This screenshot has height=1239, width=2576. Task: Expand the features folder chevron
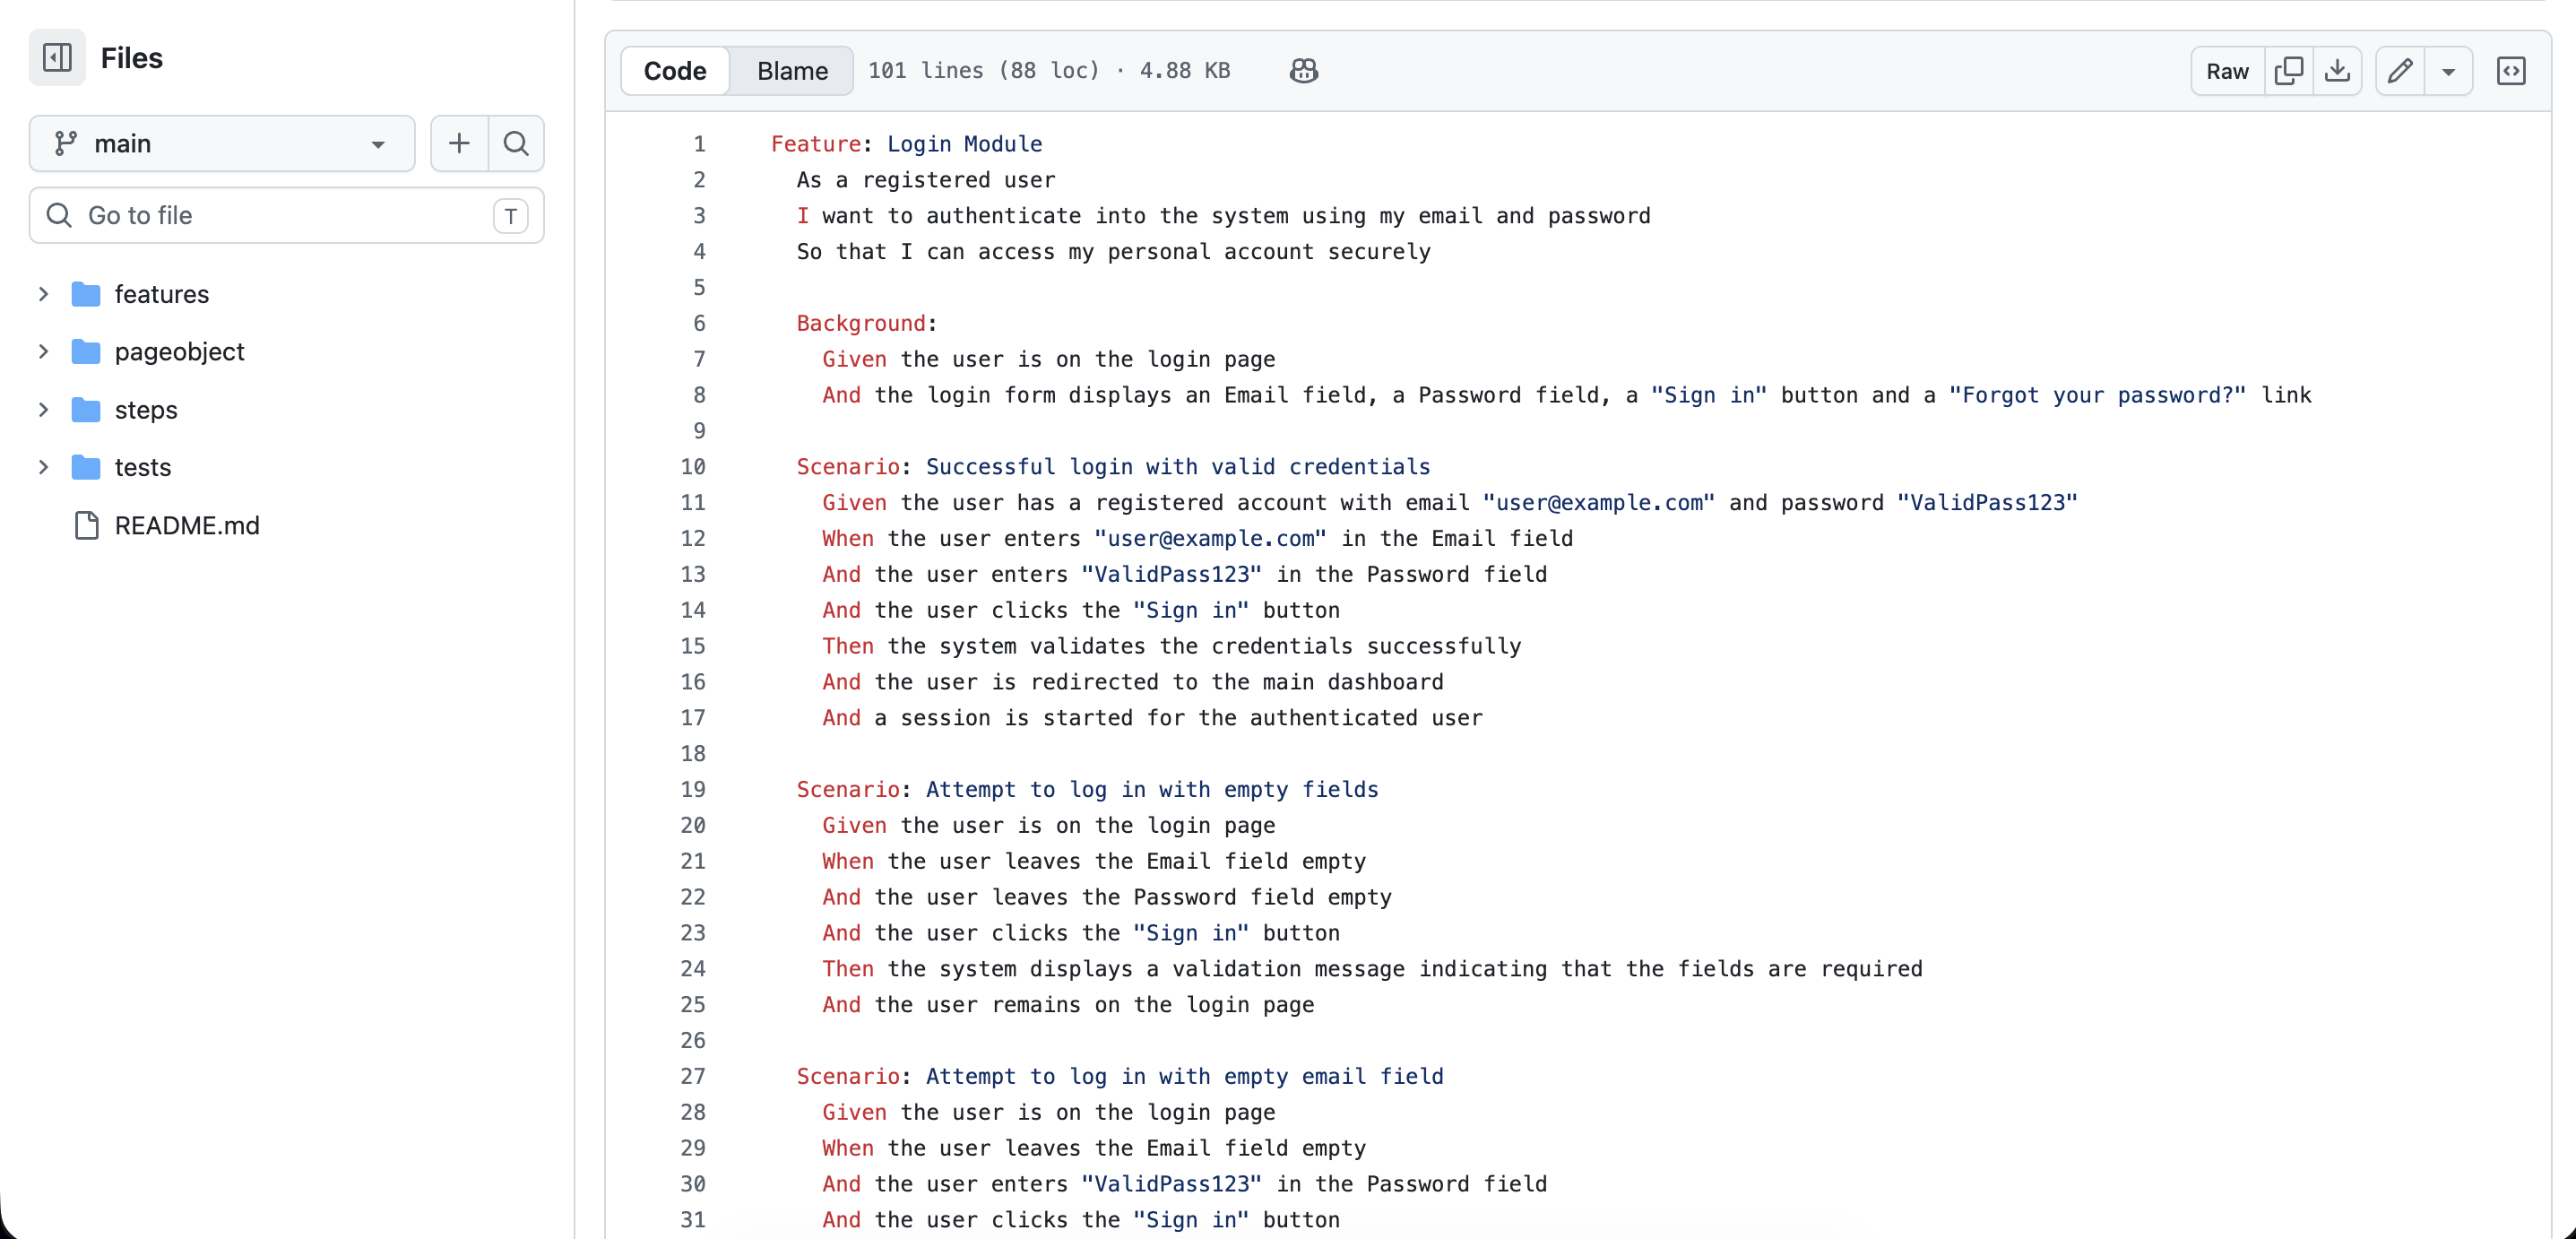[43, 294]
